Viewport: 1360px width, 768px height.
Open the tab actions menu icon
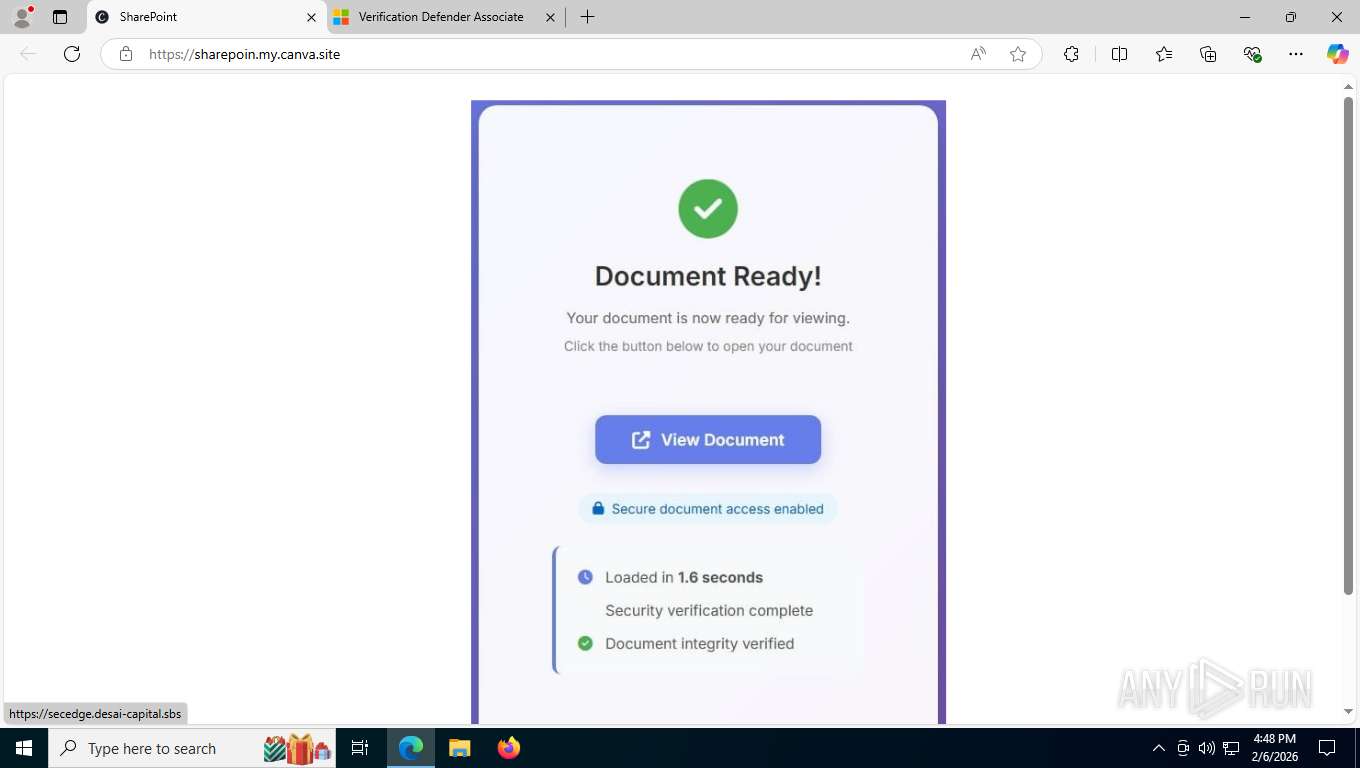pyautogui.click(x=60, y=17)
